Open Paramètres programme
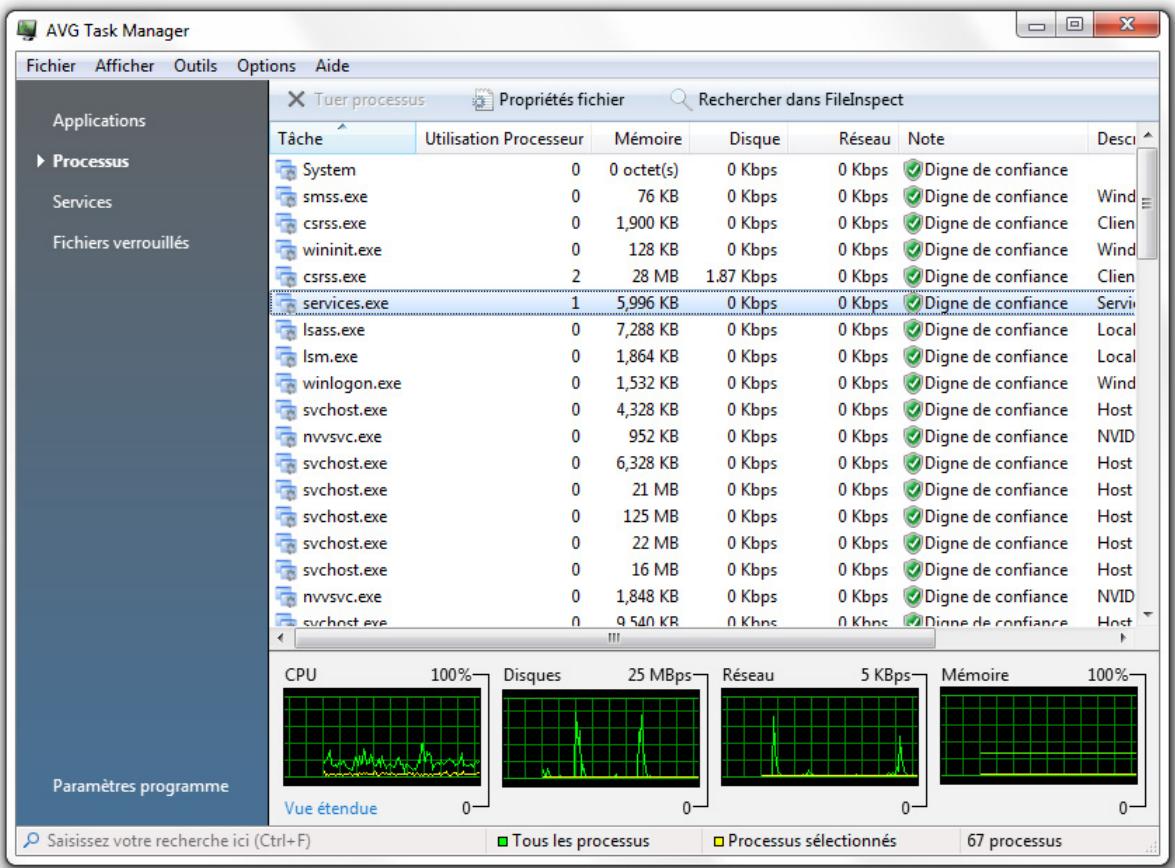 coord(140,786)
